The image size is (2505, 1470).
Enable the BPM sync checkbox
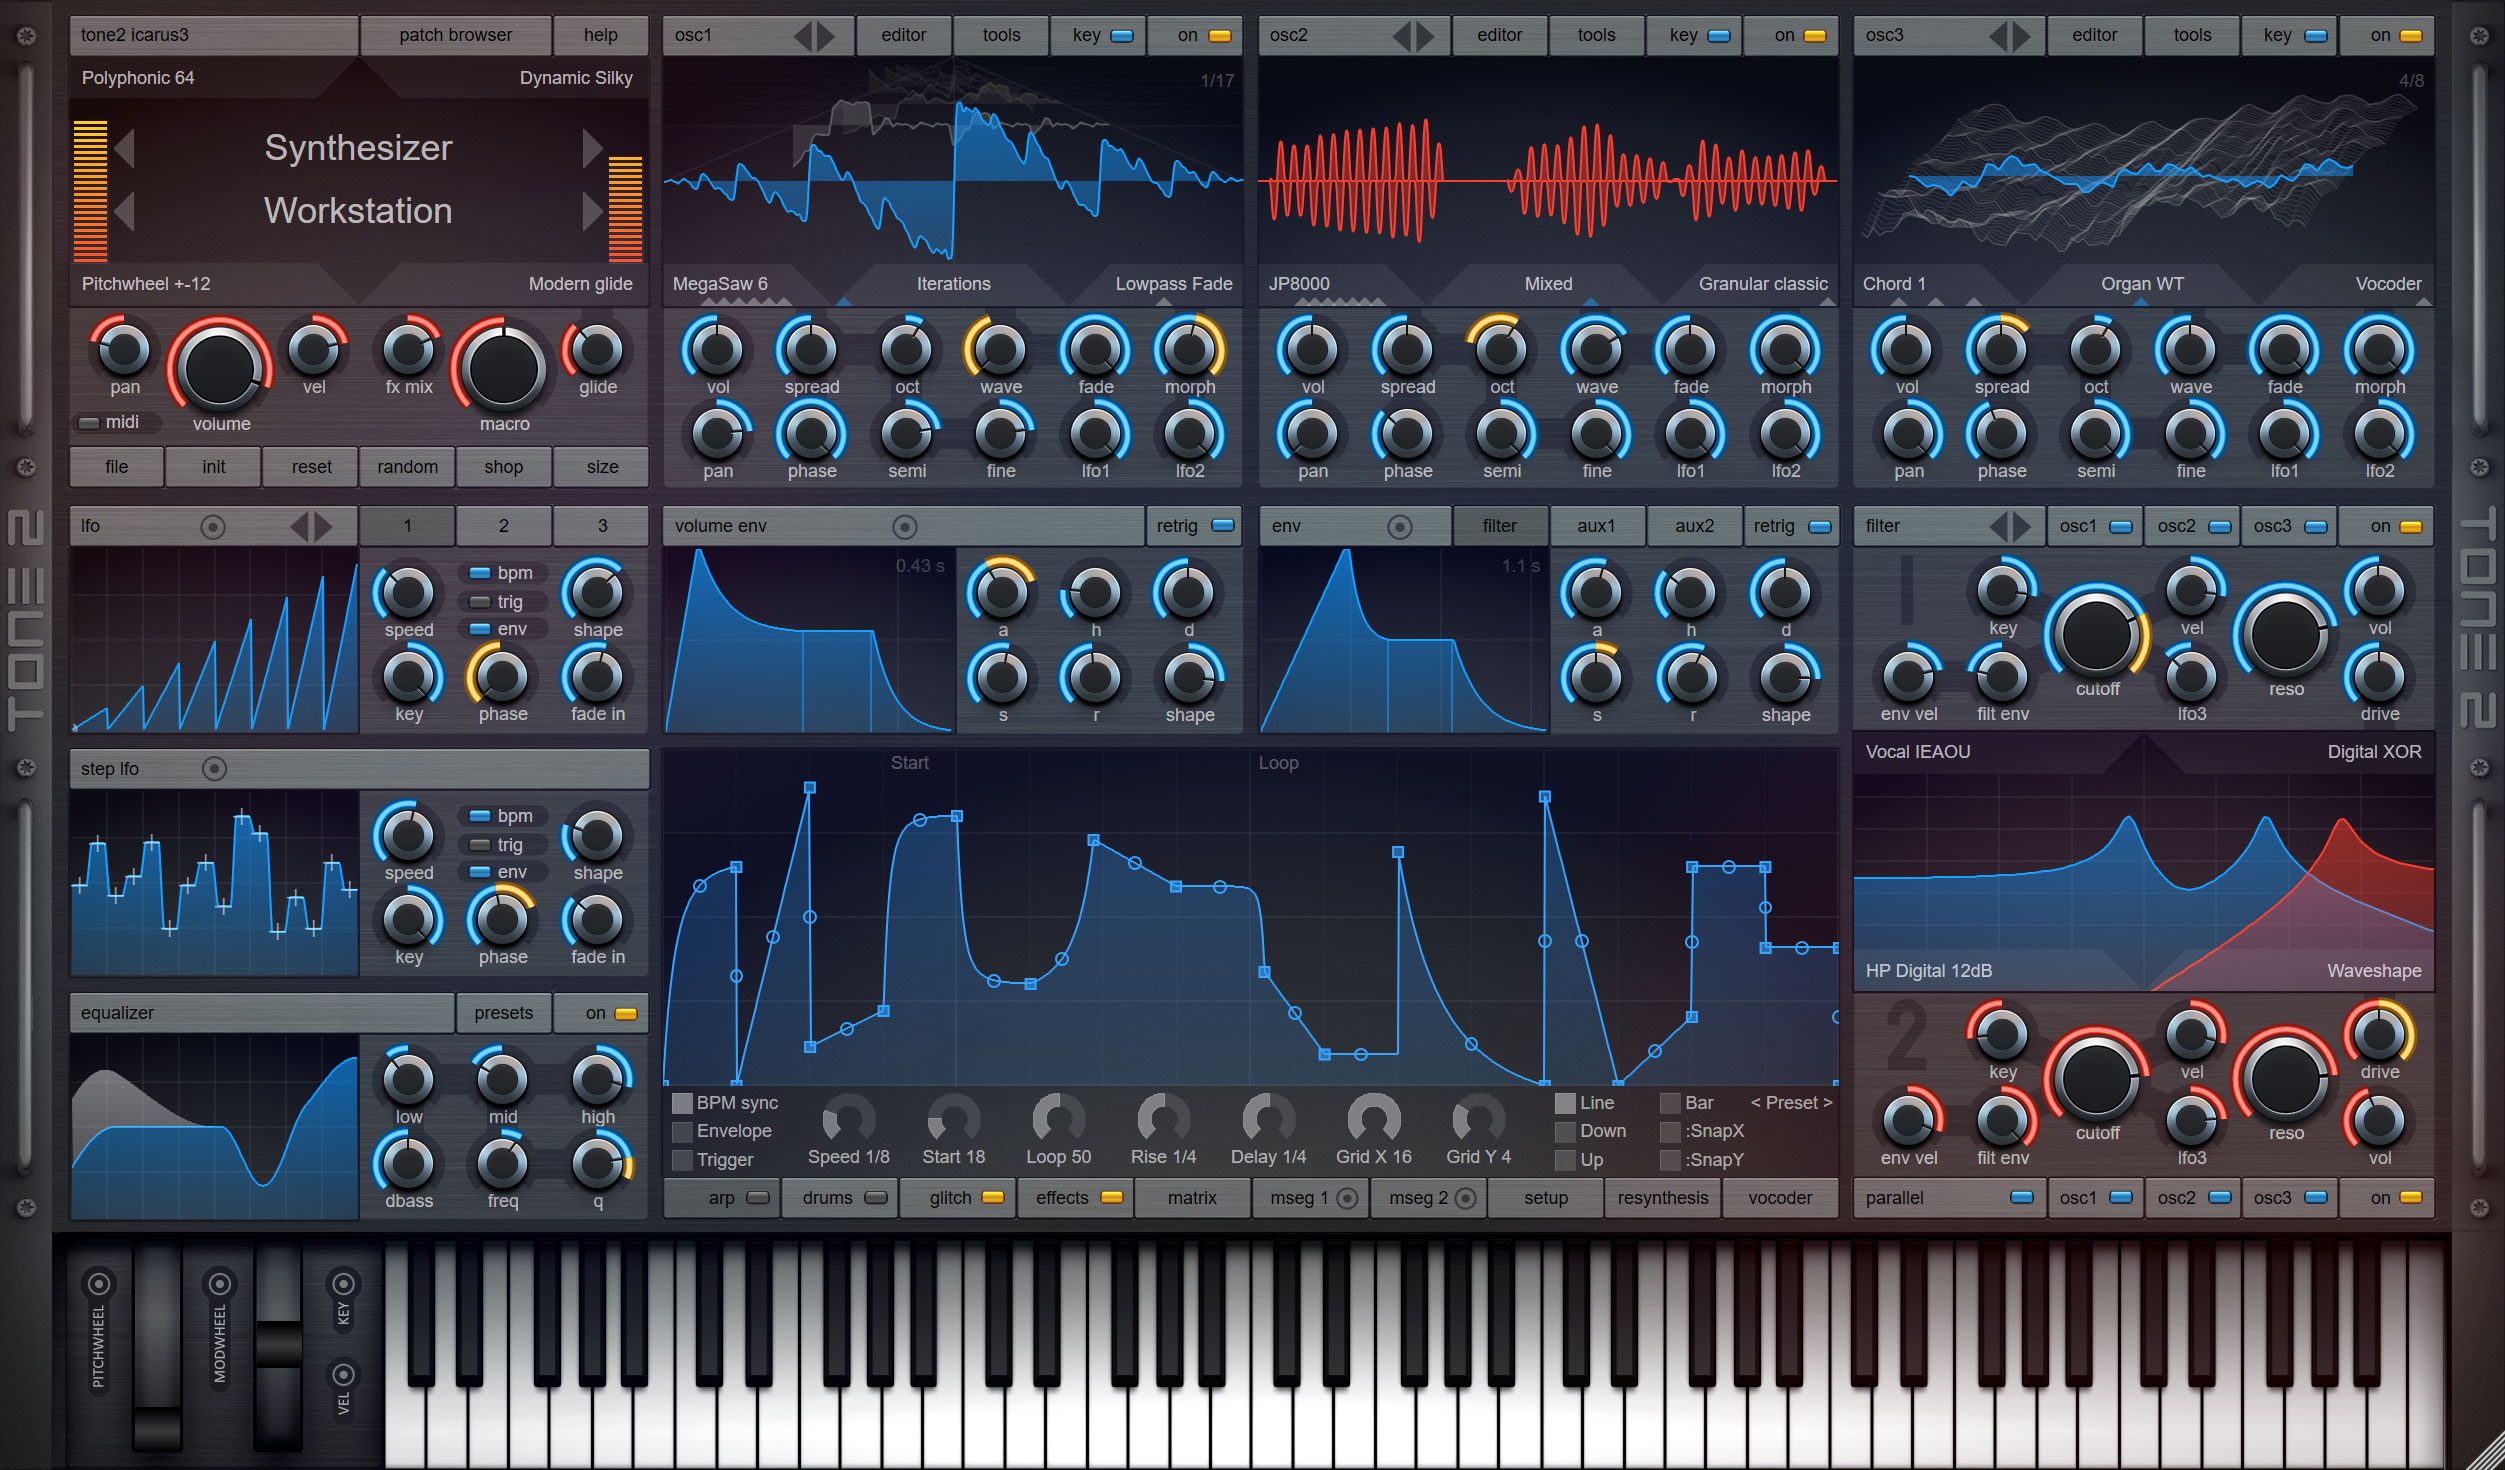click(683, 1103)
